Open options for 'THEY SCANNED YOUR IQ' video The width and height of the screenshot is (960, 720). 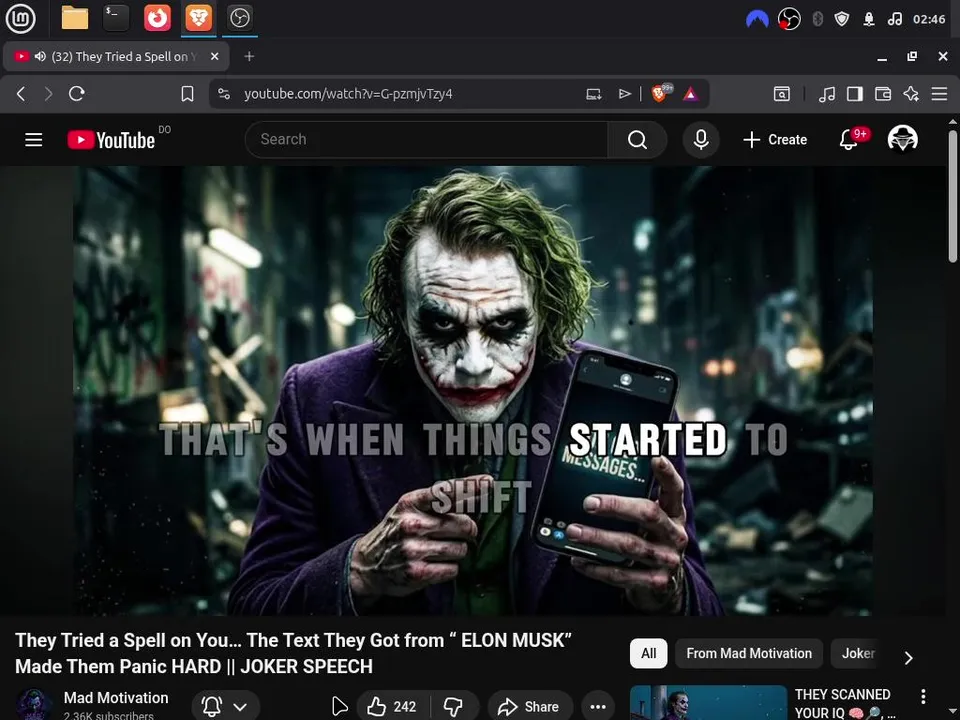pos(923,696)
